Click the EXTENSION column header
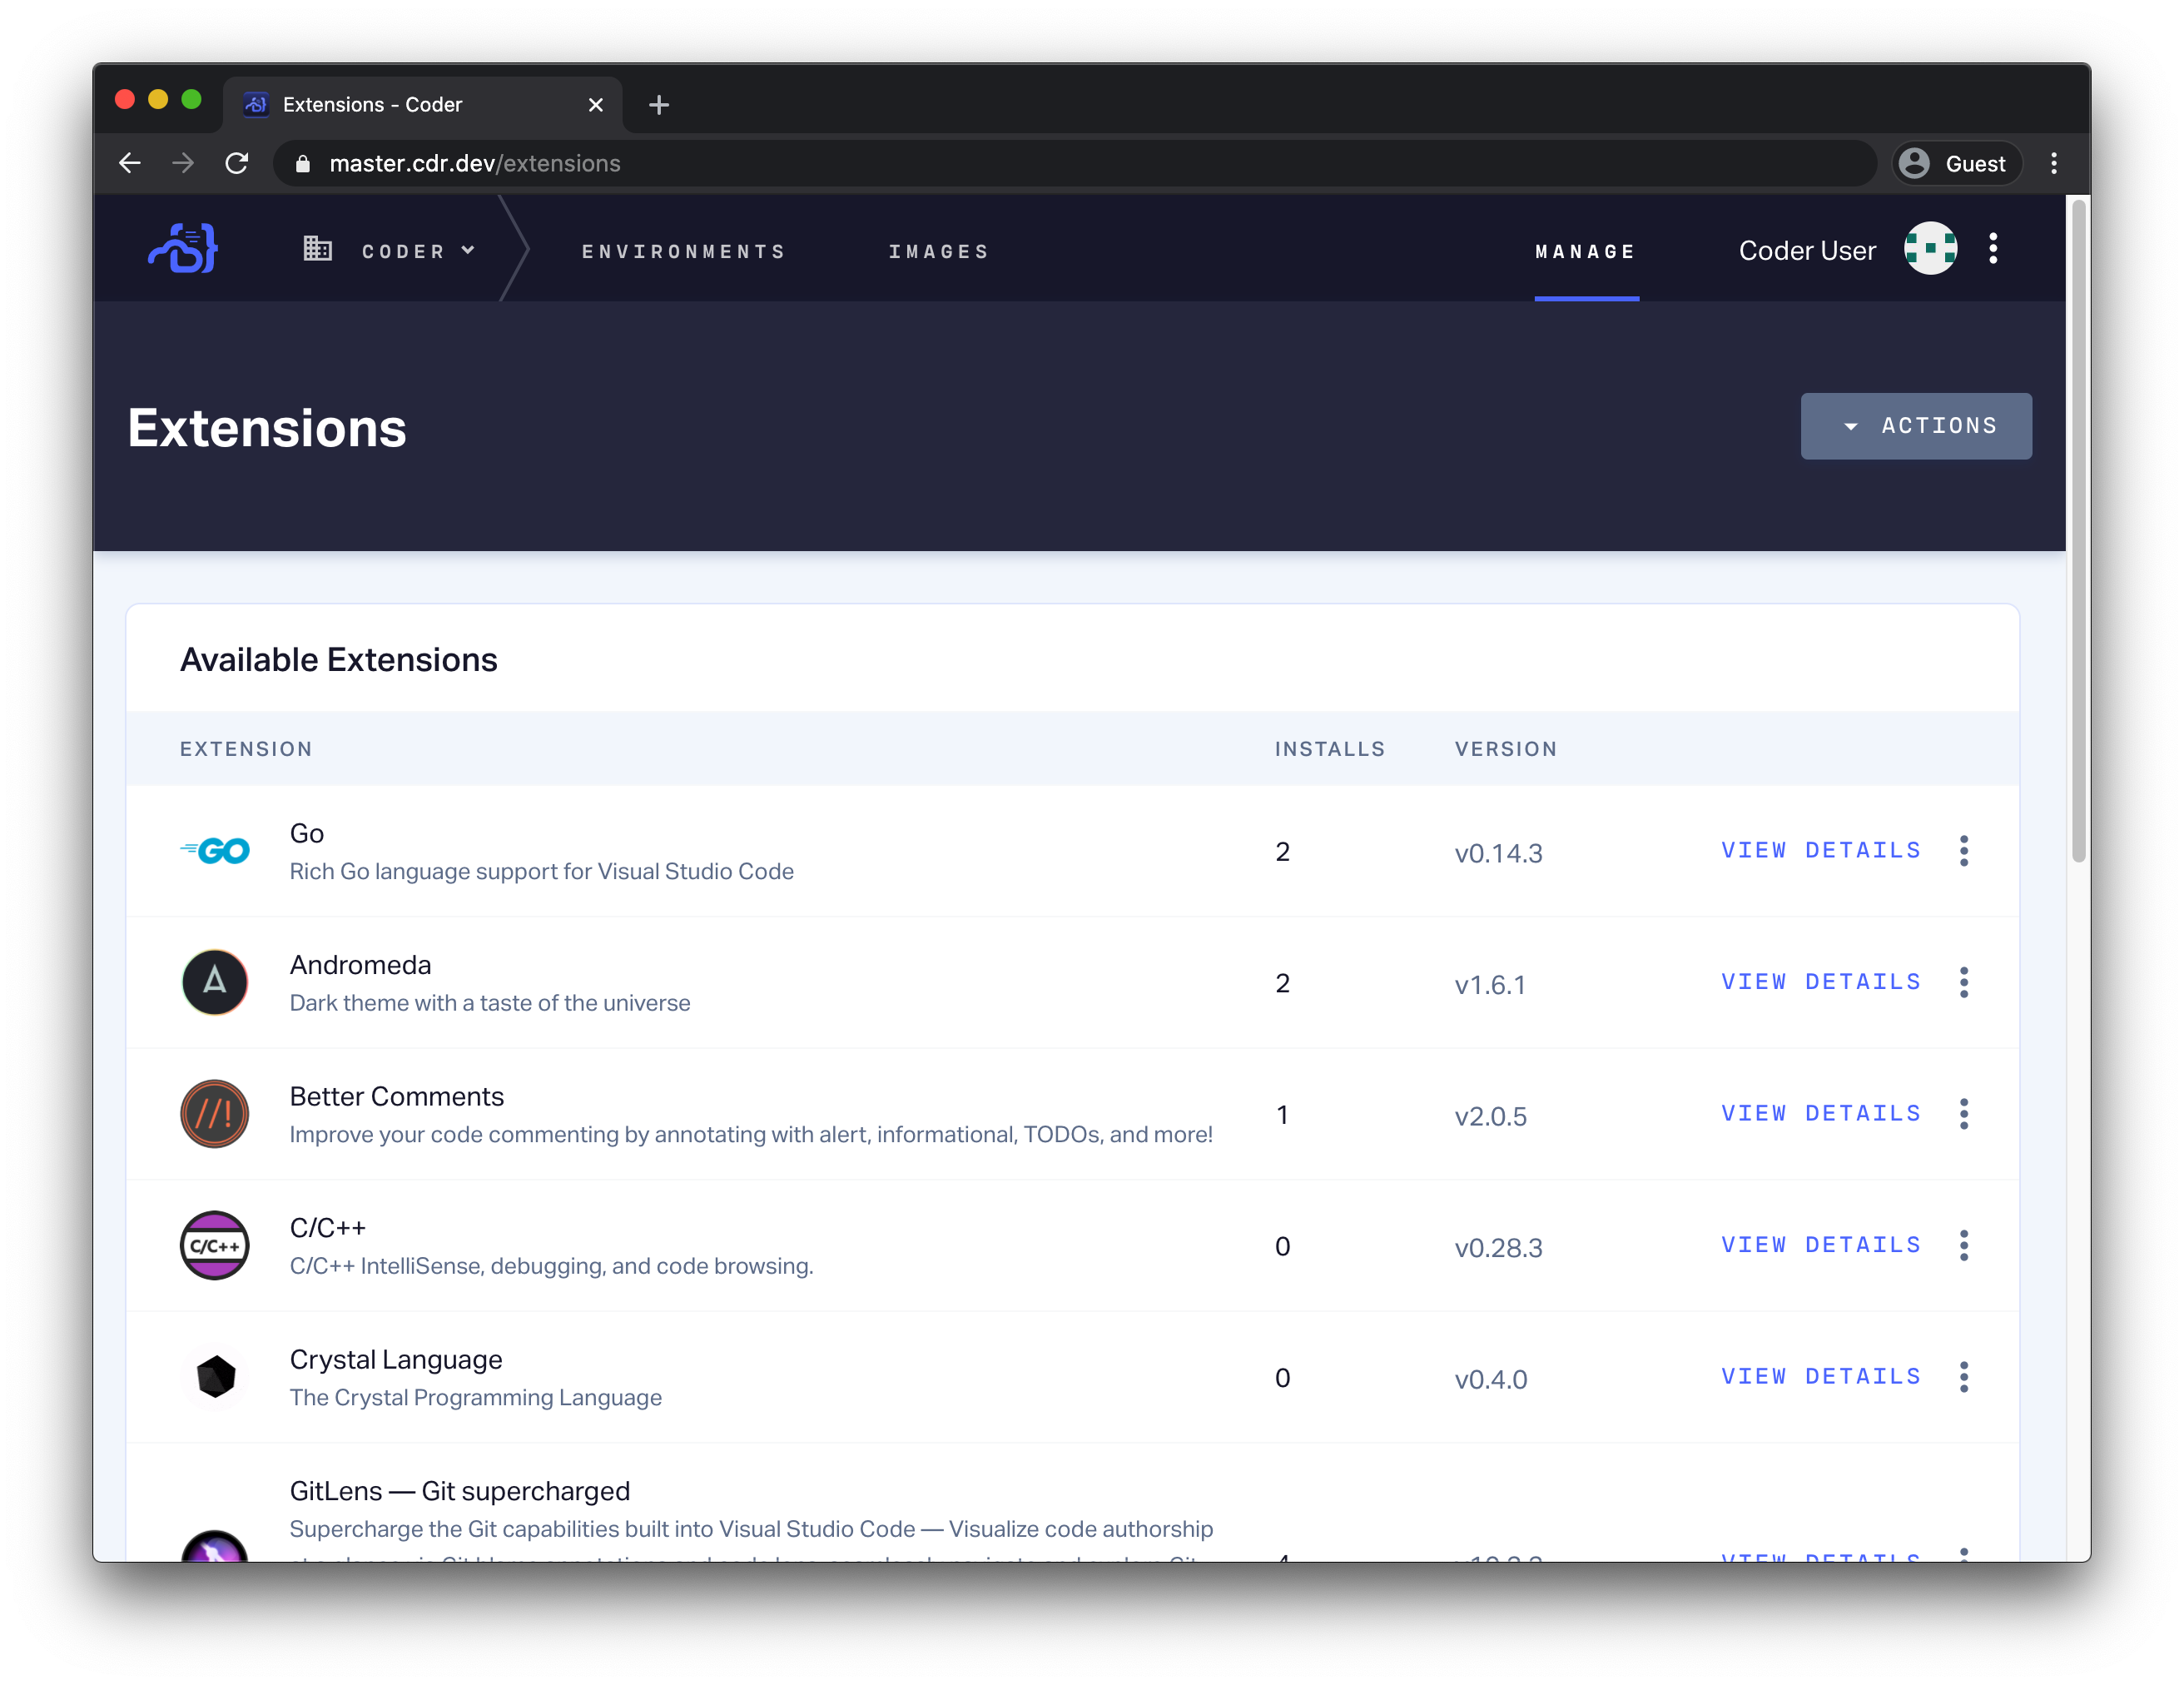Viewport: 2184px width, 1685px height. 246,749
